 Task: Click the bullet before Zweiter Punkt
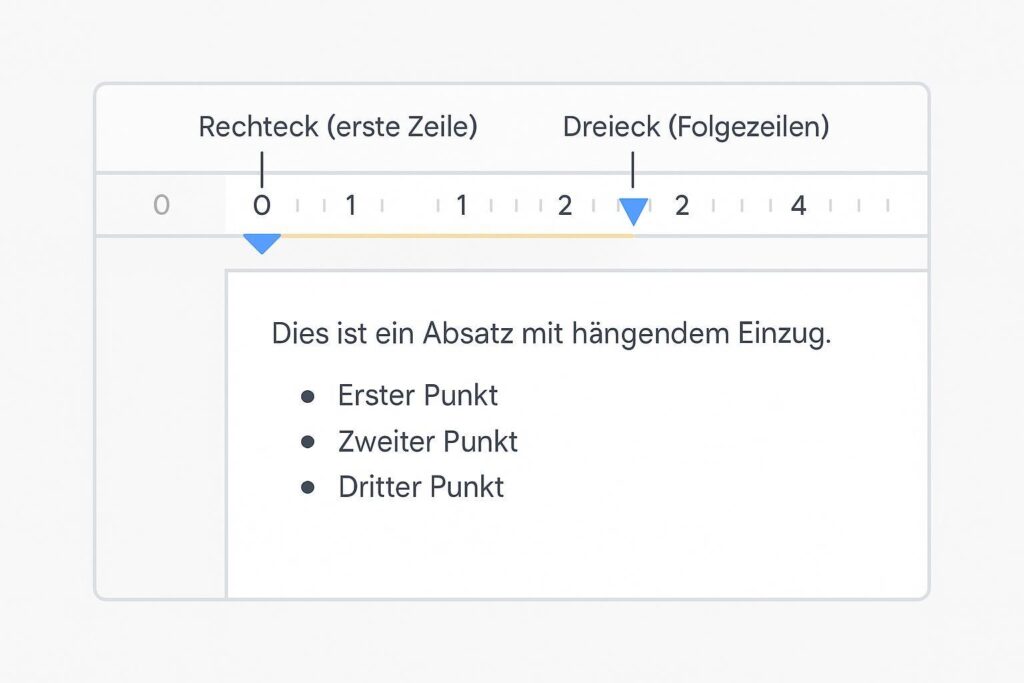(308, 441)
